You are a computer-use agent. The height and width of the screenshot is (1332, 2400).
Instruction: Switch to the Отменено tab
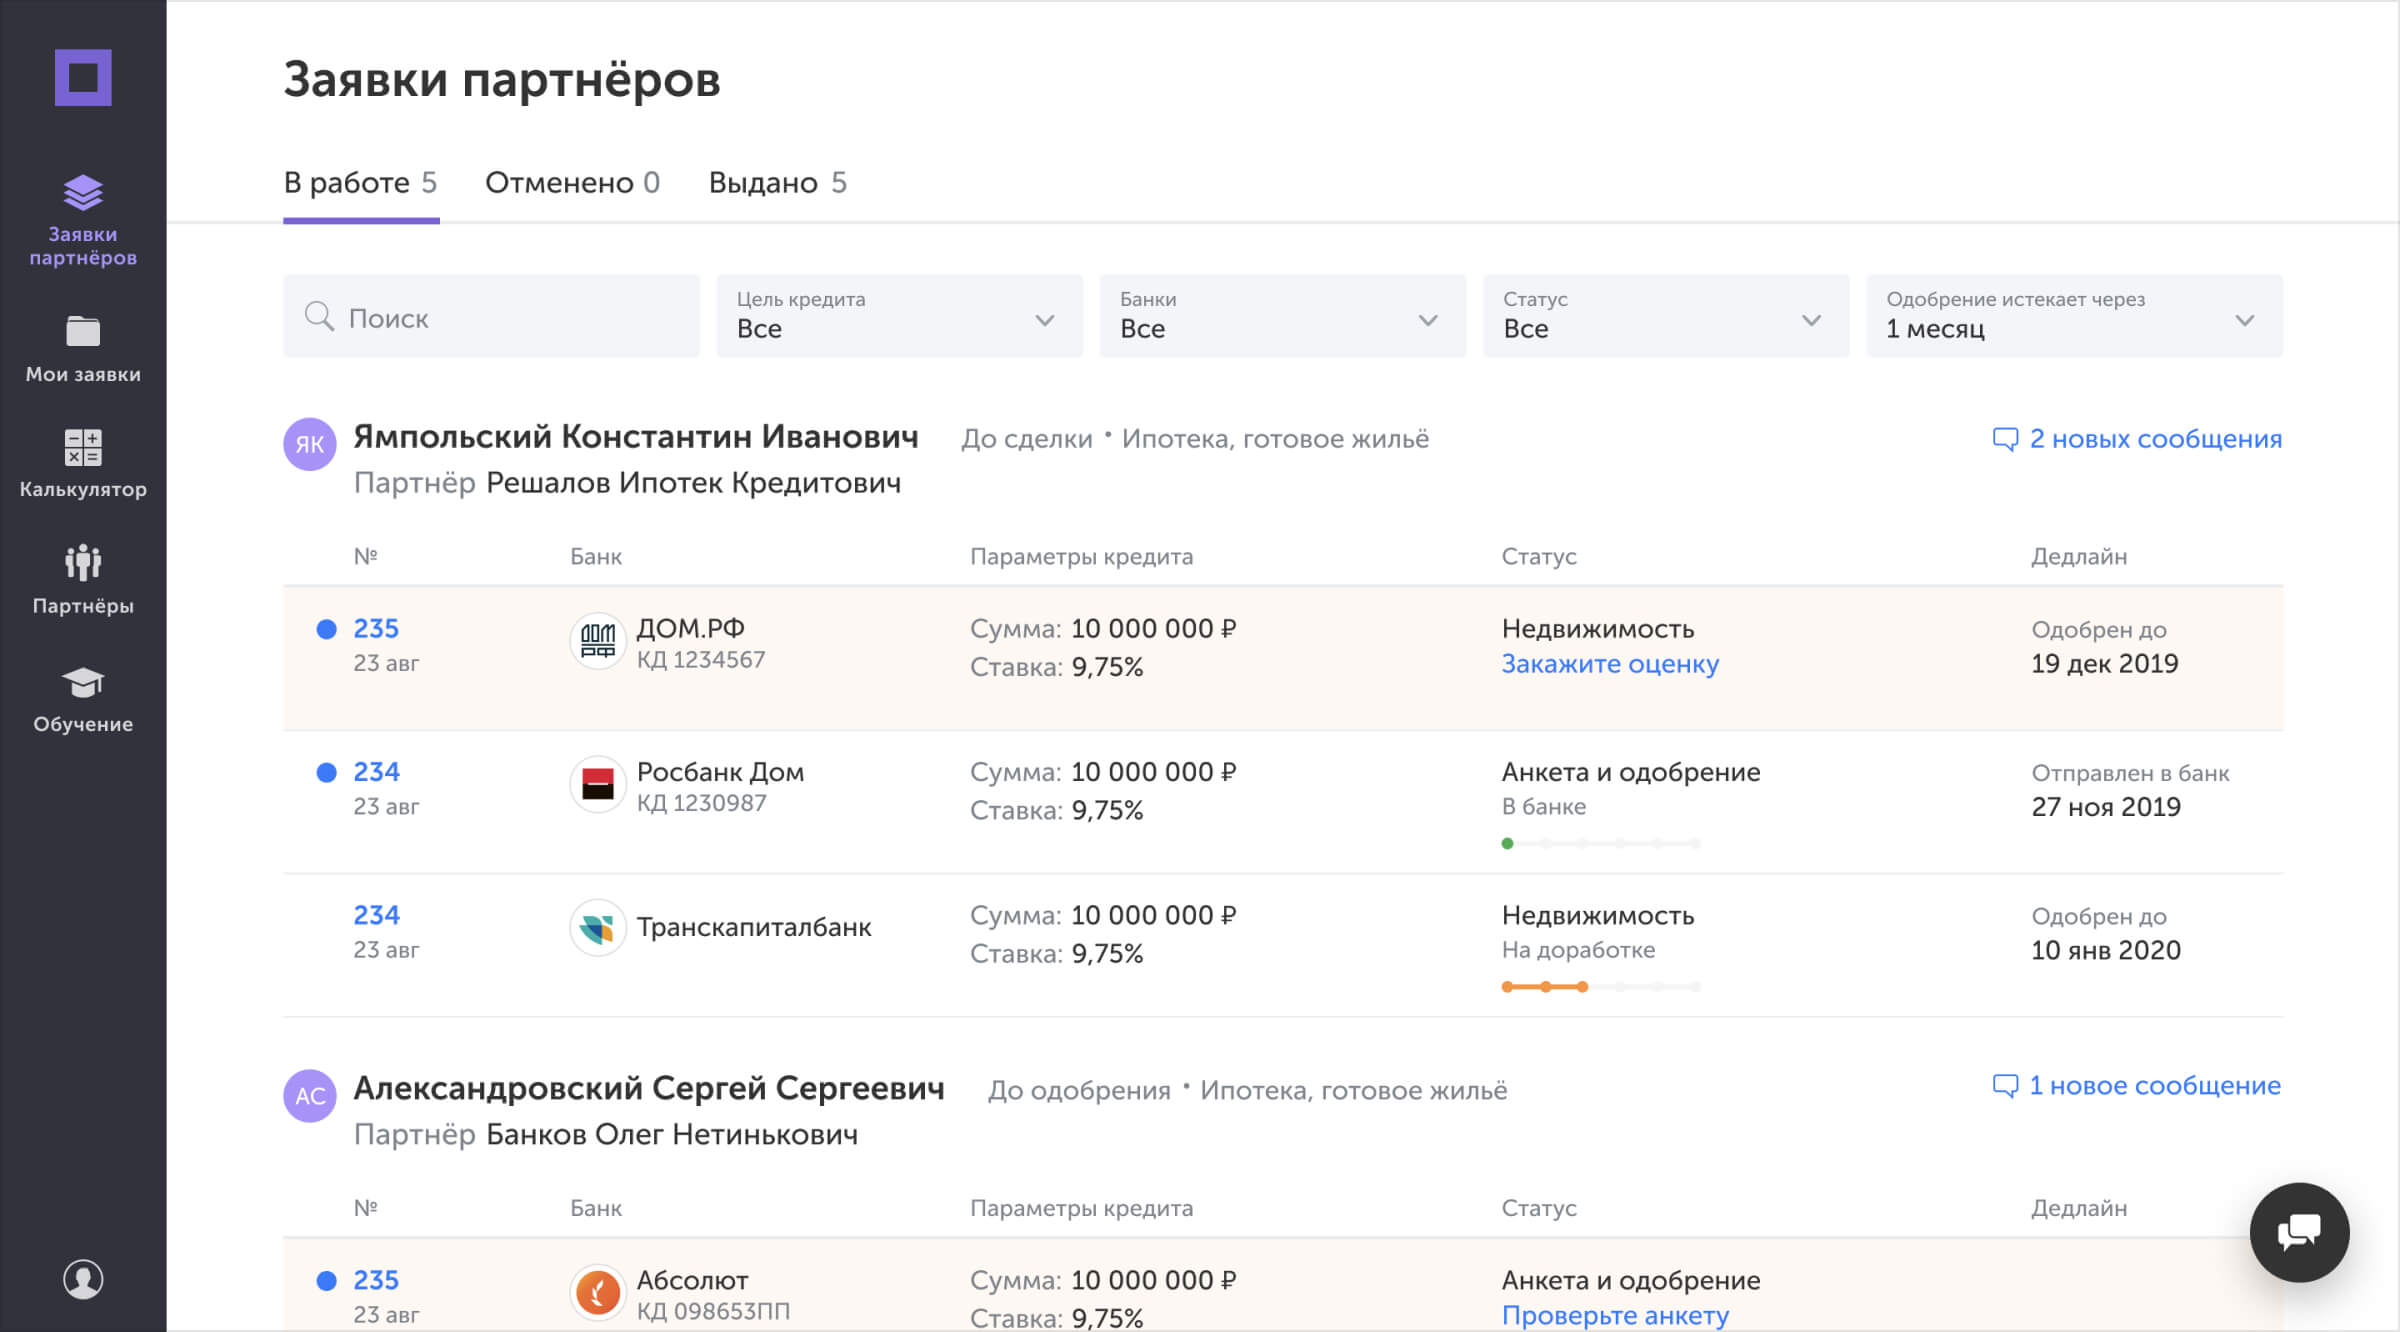[x=572, y=183]
